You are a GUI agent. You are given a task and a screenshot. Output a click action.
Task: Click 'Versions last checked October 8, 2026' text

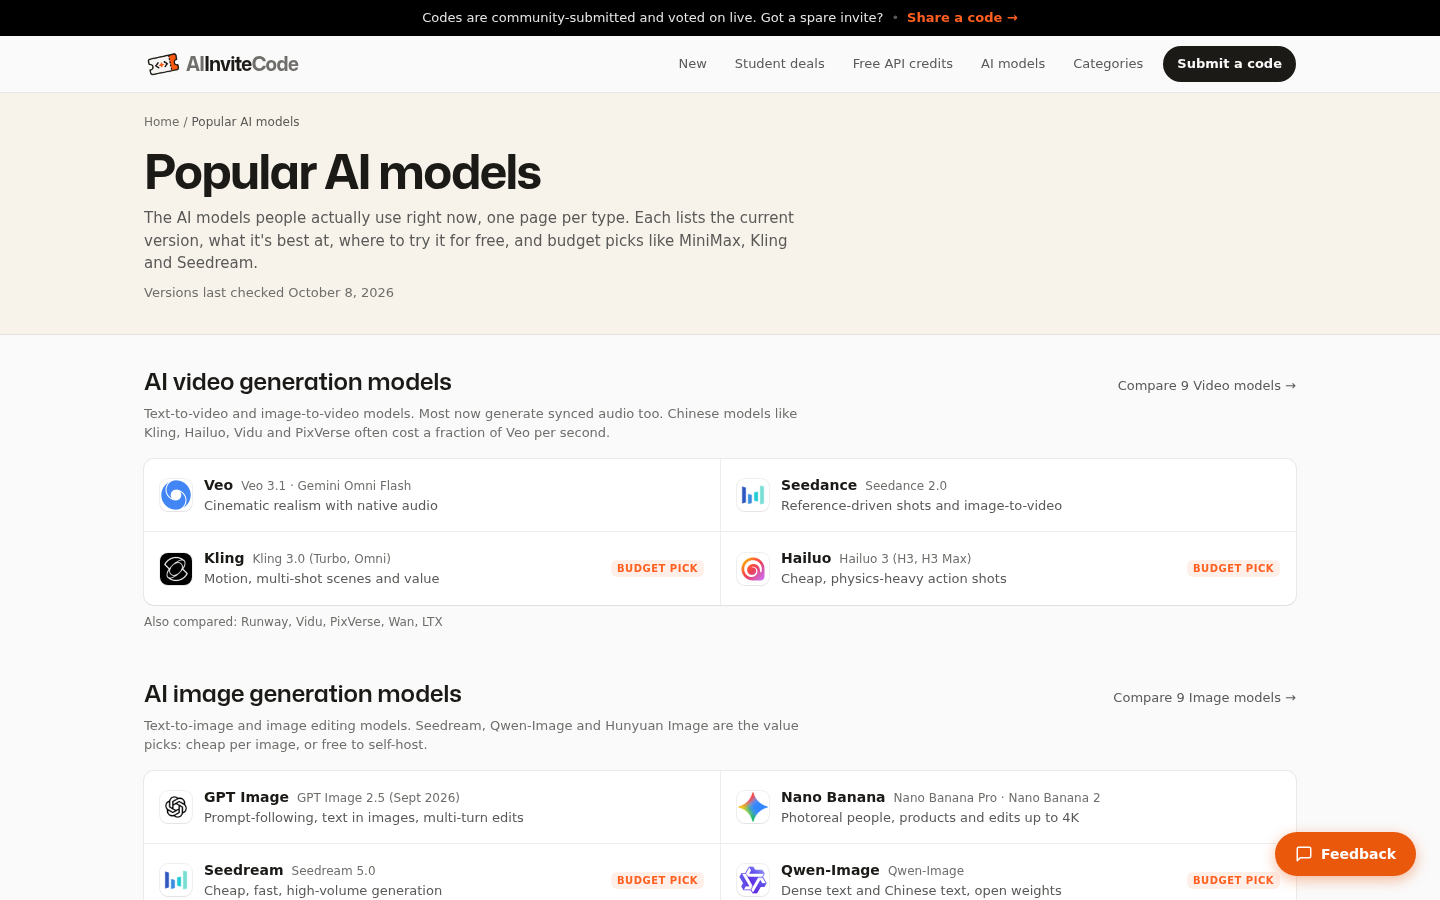pos(269,293)
